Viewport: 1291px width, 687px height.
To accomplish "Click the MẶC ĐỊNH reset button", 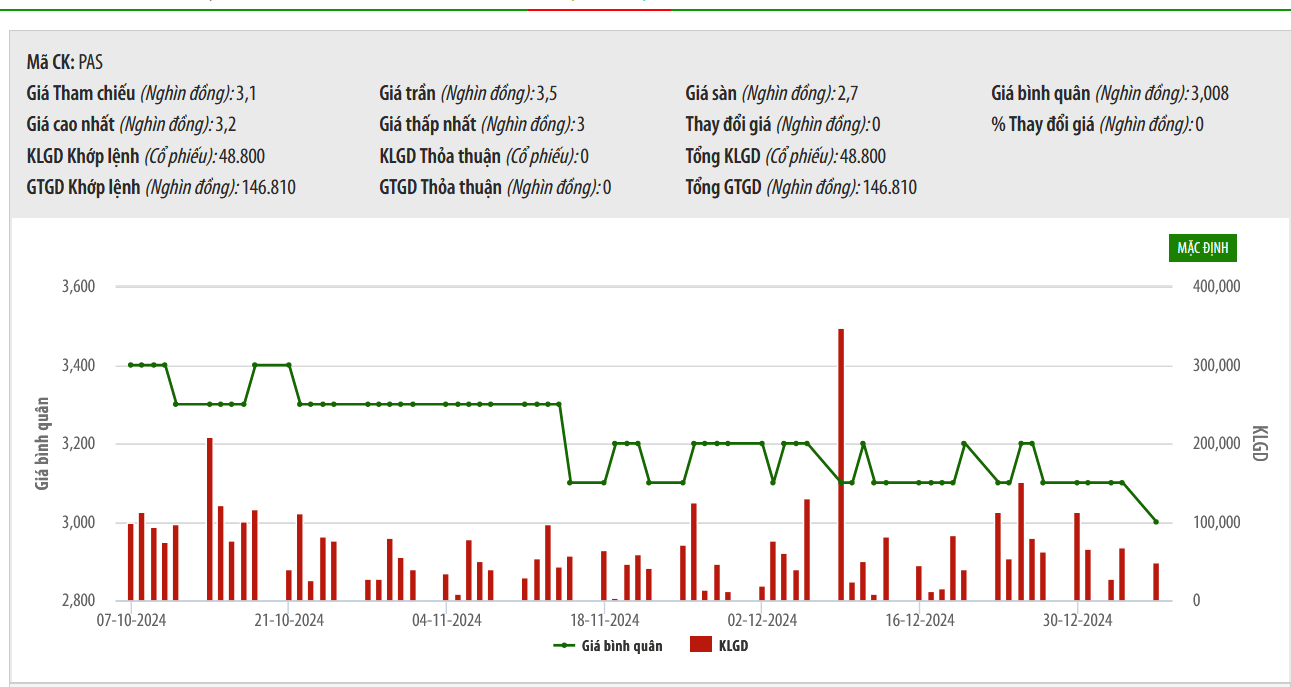I will (x=1202, y=248).
